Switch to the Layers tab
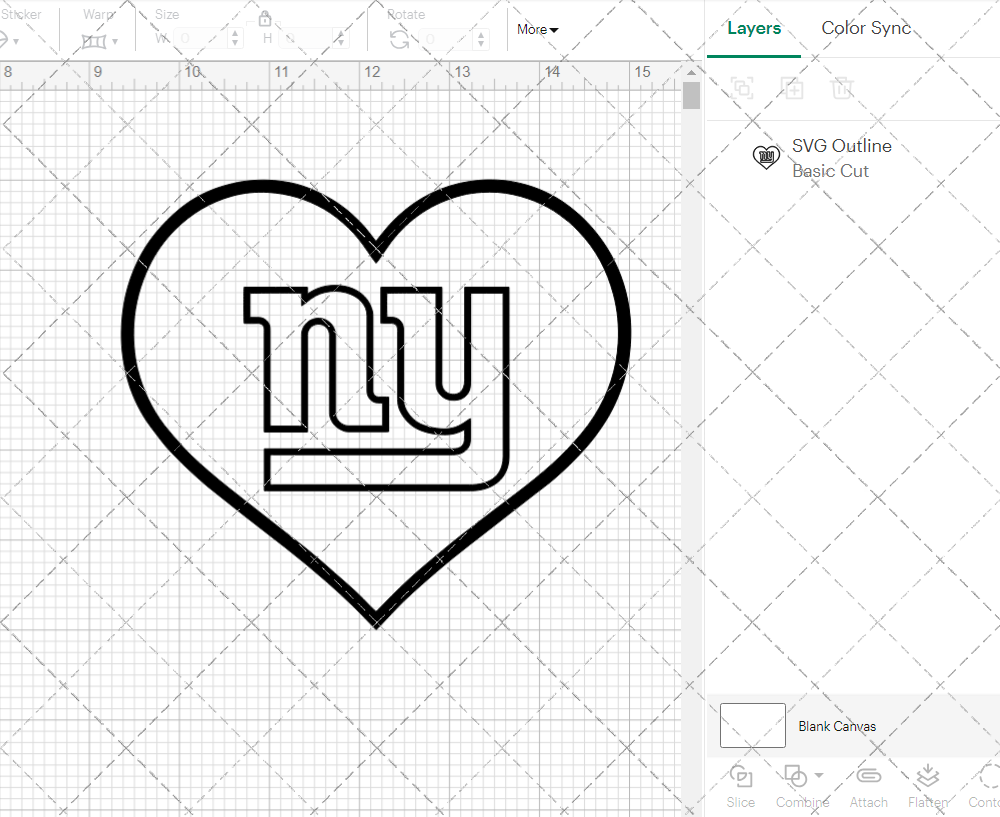Viewport: 1000px width, 817px height. tap(754, 28)
